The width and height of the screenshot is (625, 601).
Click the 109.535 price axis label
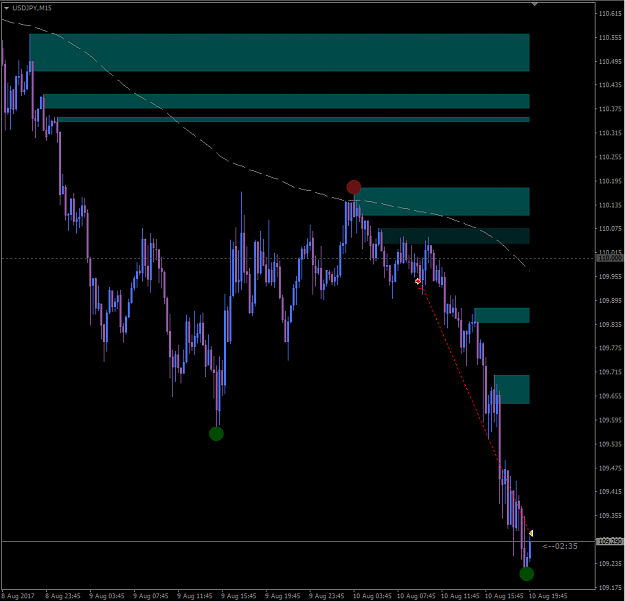point(610,444)
